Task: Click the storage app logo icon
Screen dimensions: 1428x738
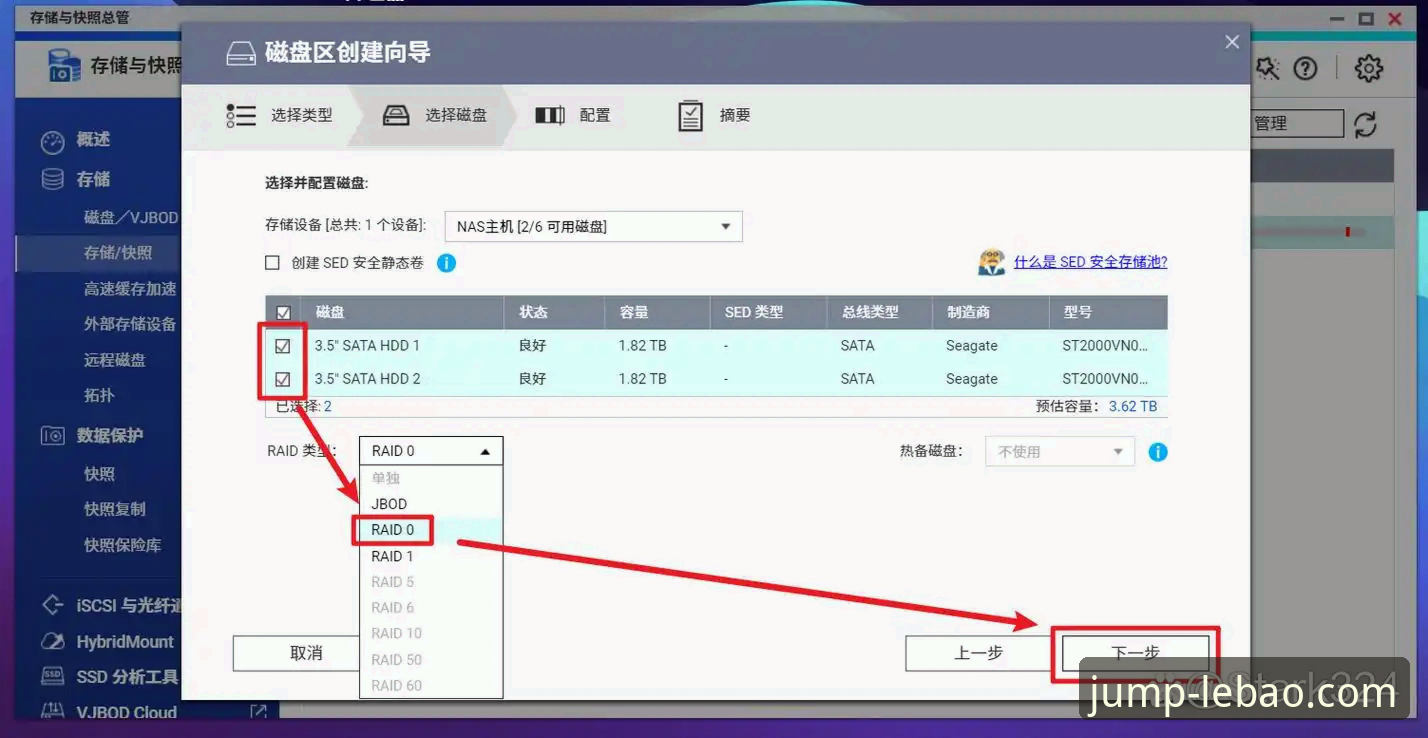Action: coord(64,66)
